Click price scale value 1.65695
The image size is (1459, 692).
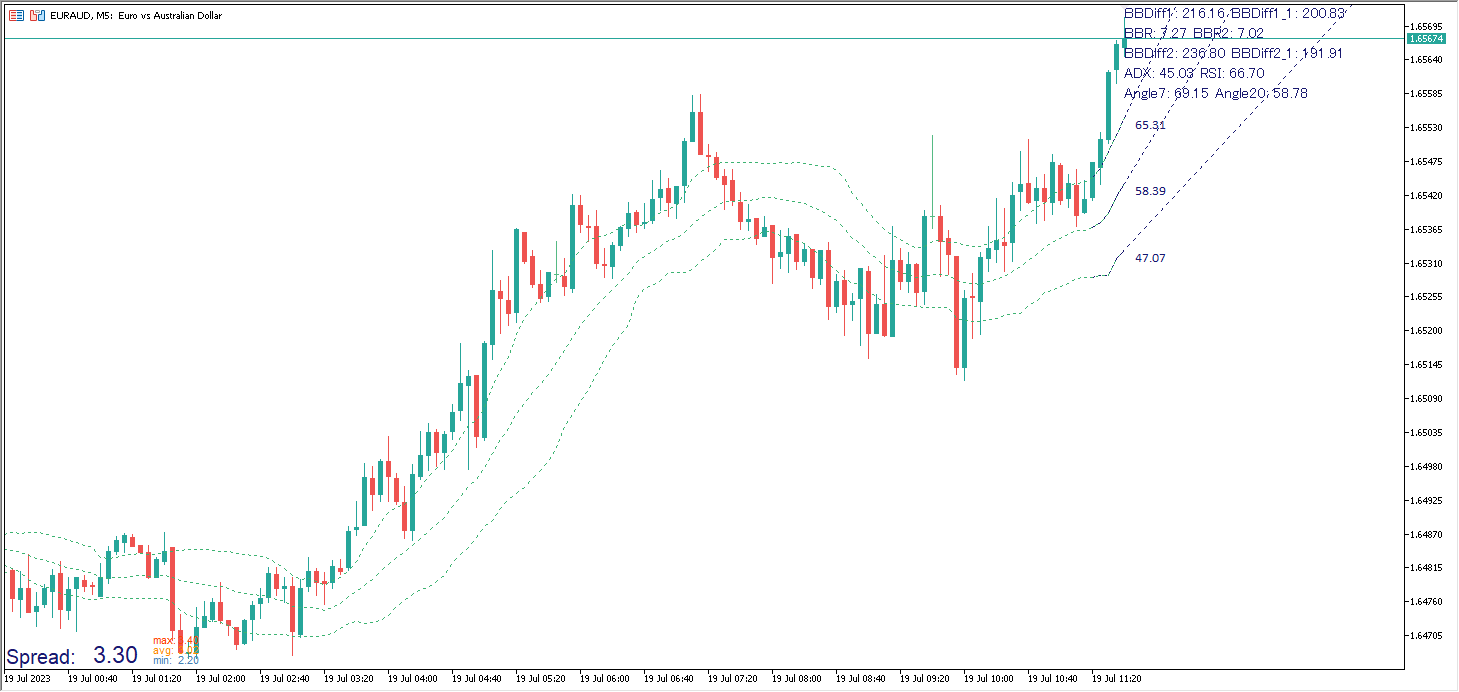pos(1426,26)
